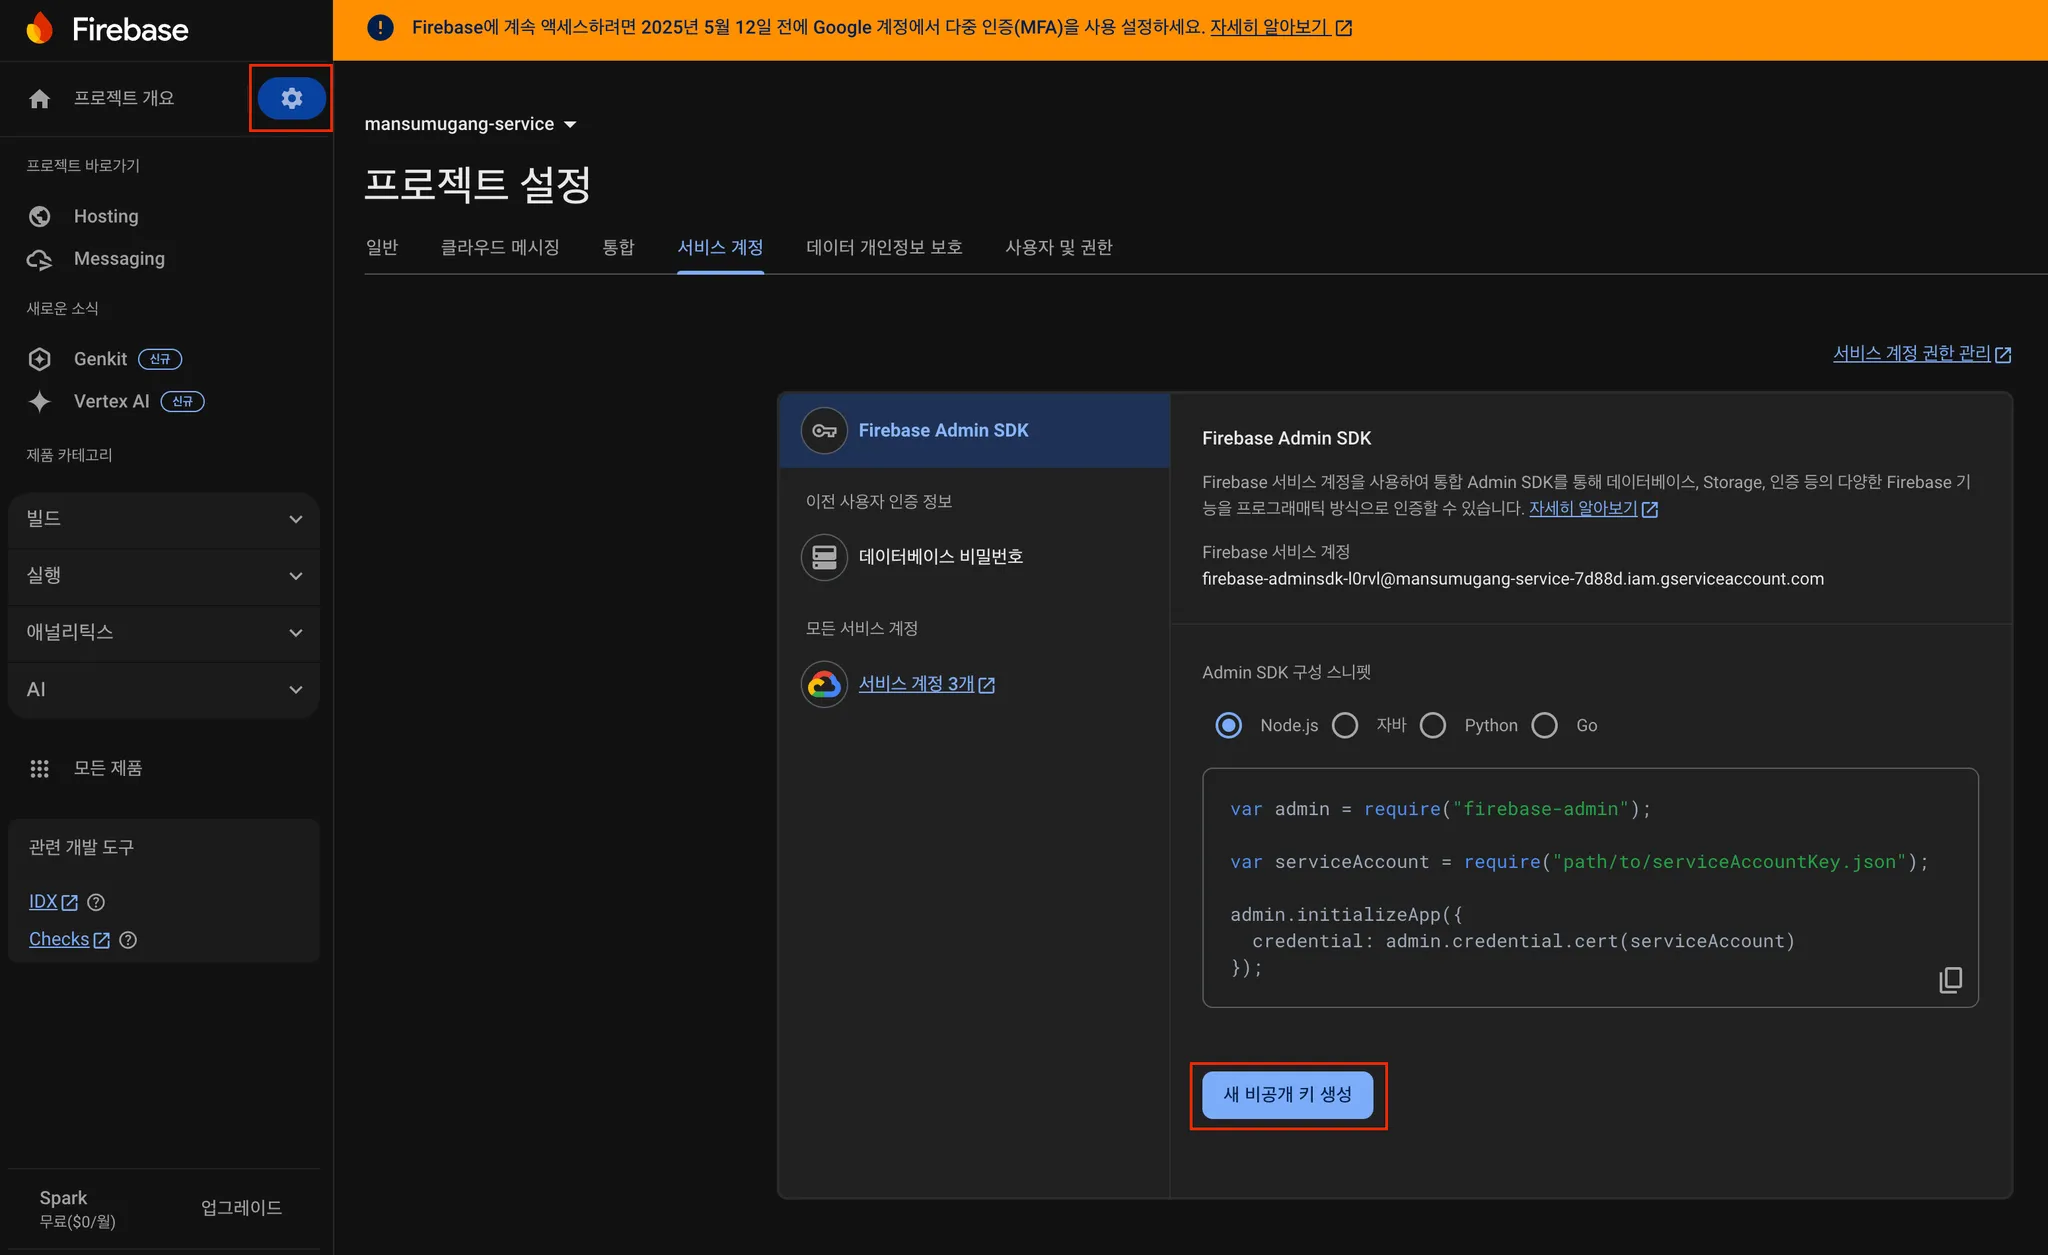Click the home icon for project overview
Image resolution: width=2048 pixels, height=1255 pixels.
tap(40, 98)
